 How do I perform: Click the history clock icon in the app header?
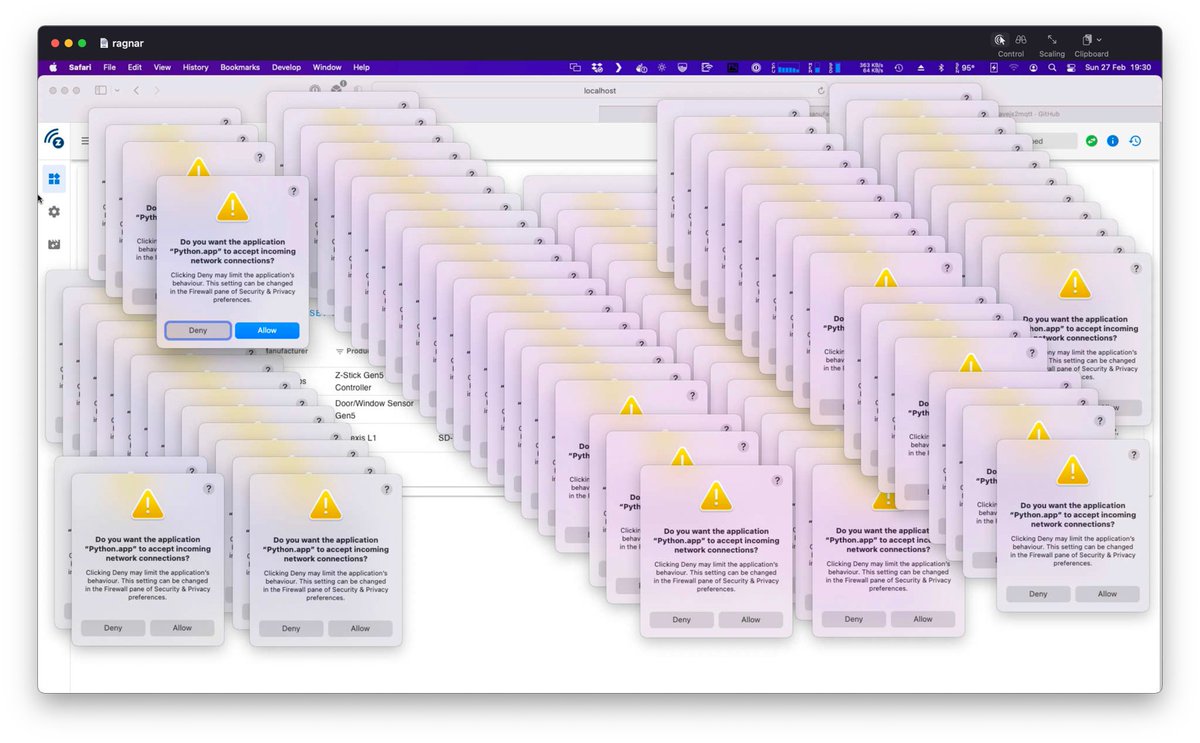coord(1135,141)
